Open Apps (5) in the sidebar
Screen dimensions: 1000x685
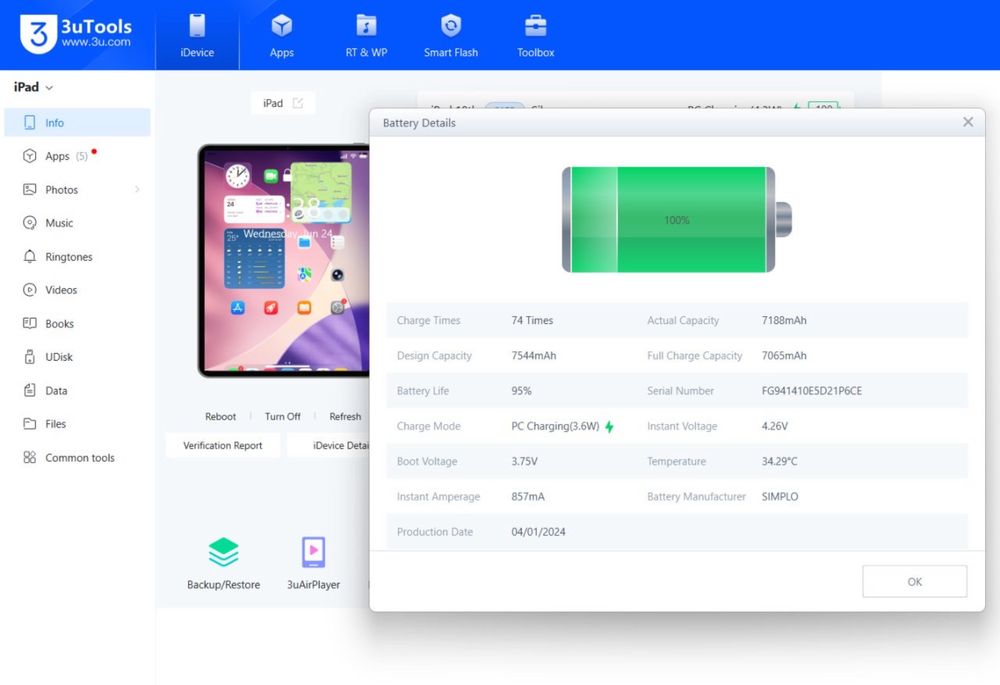point(77,156)
